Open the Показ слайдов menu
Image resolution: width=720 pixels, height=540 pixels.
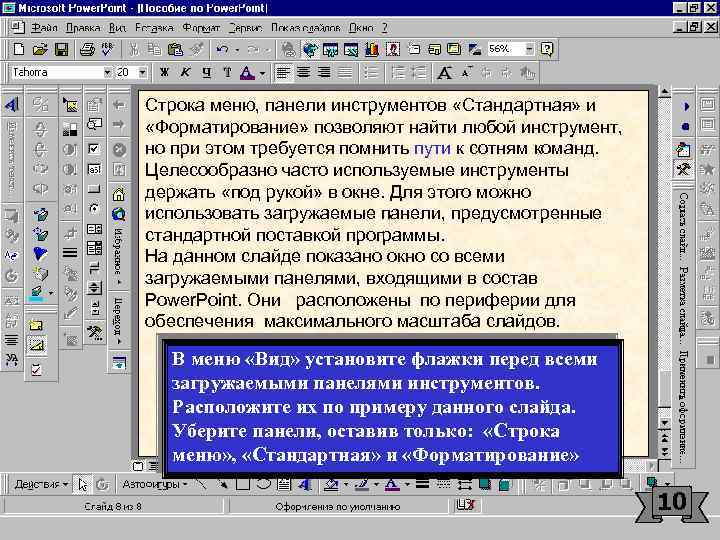tap(305, 28)
